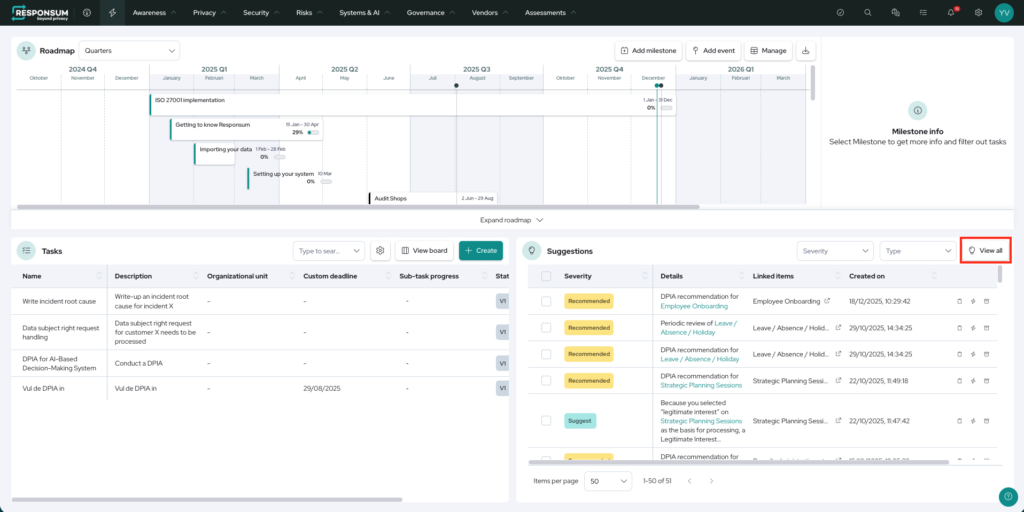Check the first Recommended suggestion row
This screenshot has height=512, width=1024.
[545, 300]
